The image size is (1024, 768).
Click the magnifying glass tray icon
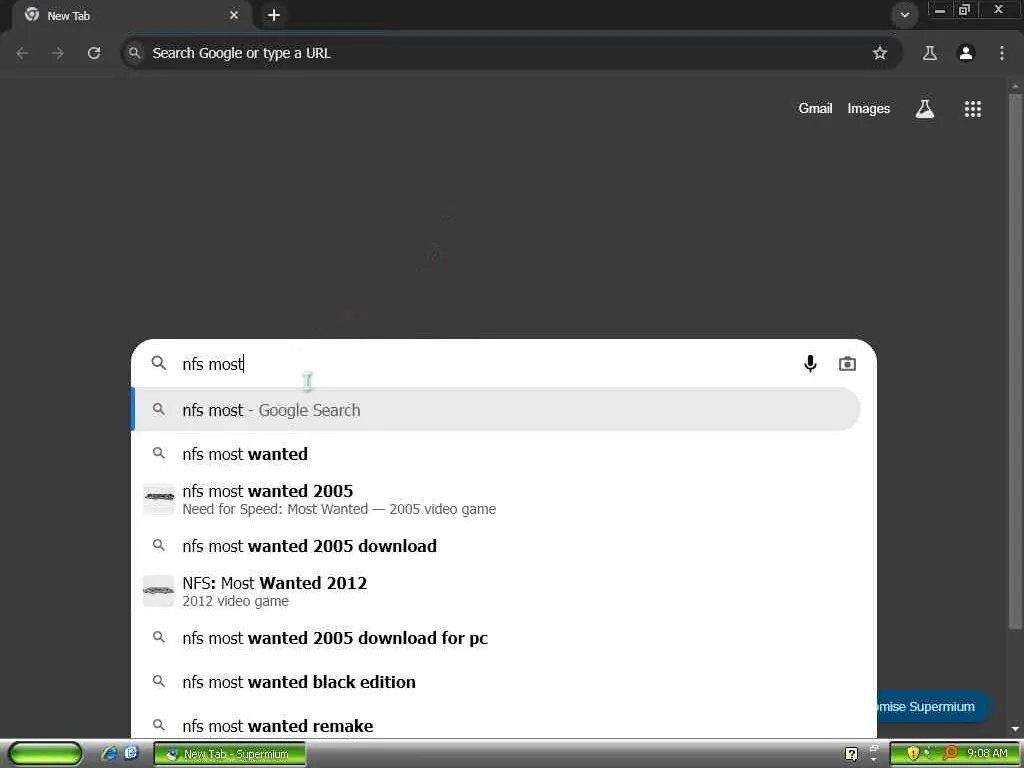950,754
